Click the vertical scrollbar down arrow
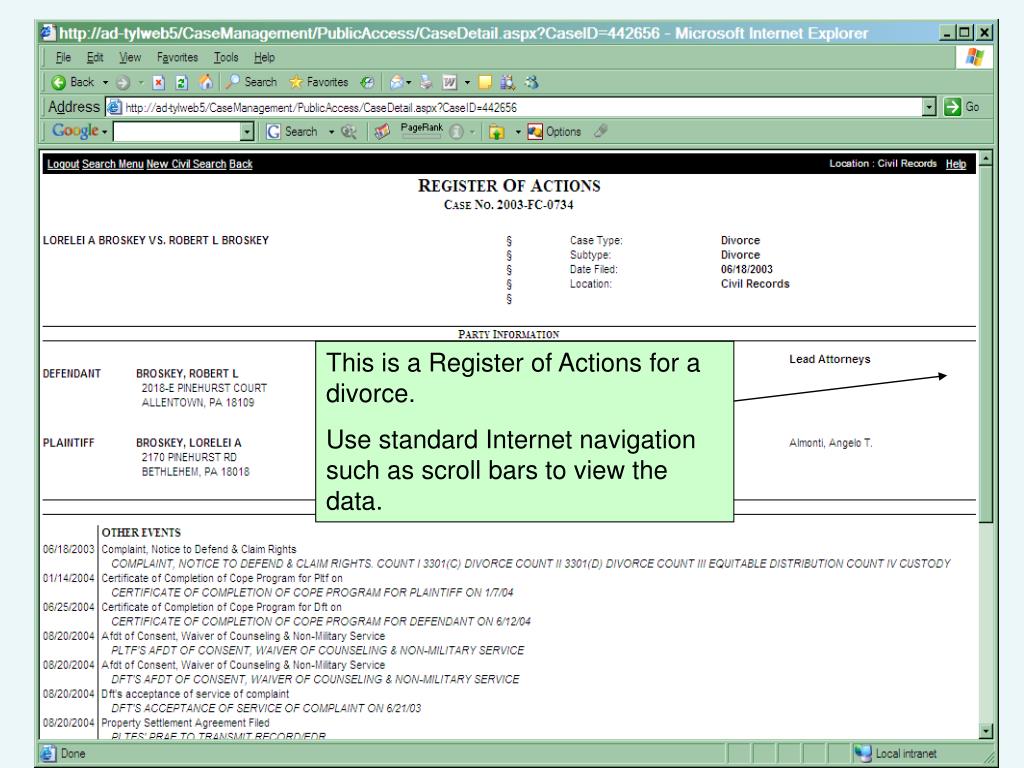1024x768 pixels. pyautogui.click(x=989, y=733)
